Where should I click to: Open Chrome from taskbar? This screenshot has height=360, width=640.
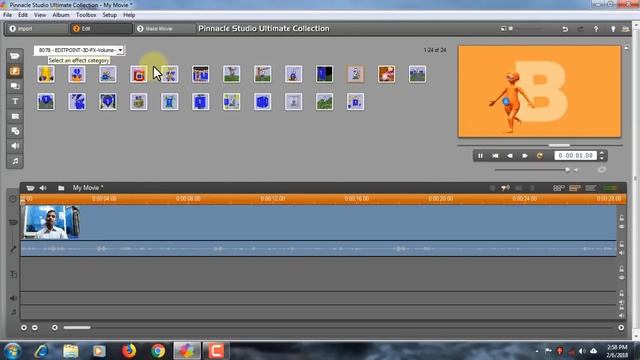tap(158, 351)
